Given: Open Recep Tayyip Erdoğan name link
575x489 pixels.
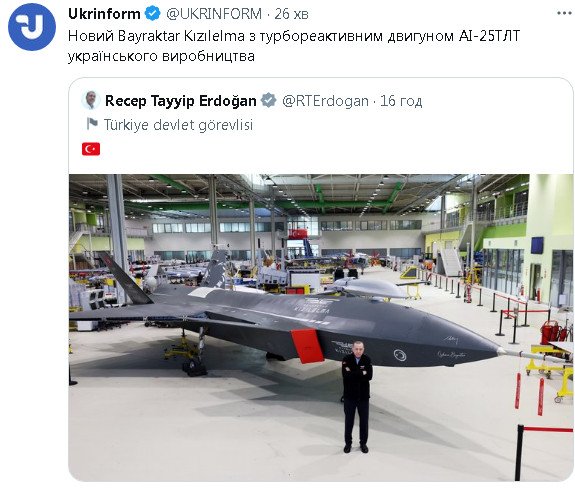Looking at the screenshot, I should point(180,101).
